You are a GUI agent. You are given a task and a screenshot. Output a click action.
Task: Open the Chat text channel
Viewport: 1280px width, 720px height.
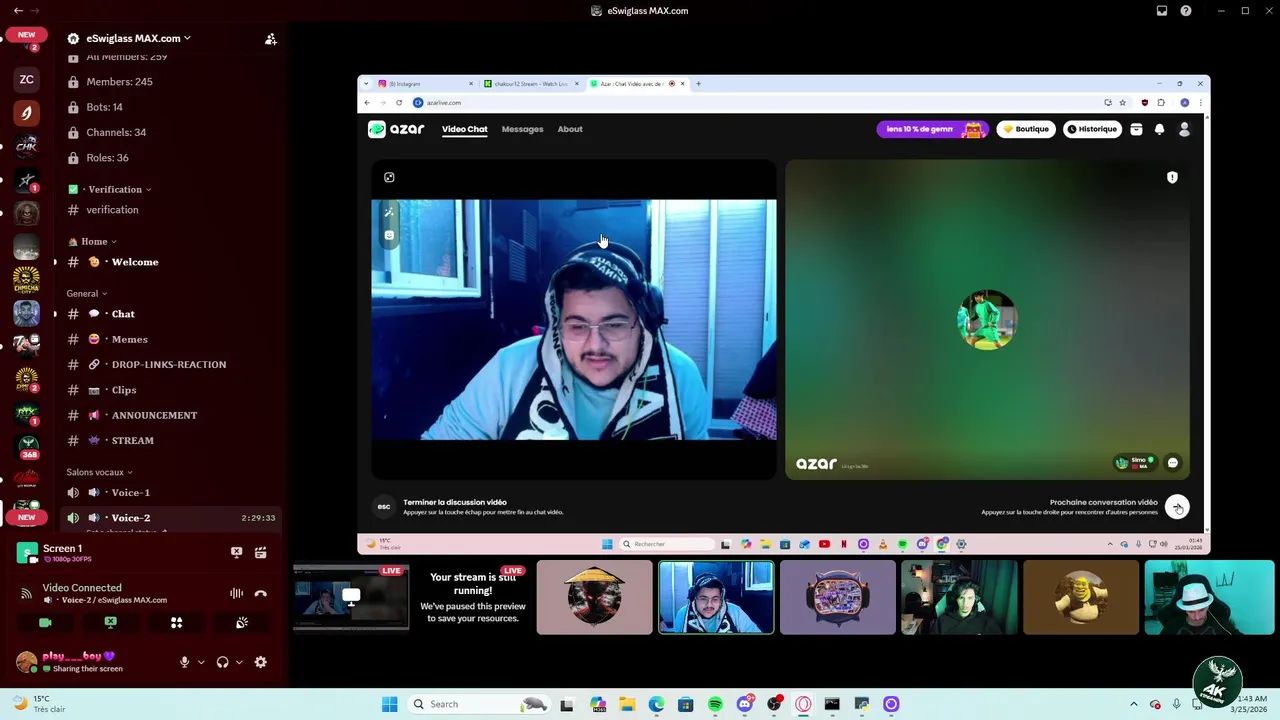click(170, 314)
